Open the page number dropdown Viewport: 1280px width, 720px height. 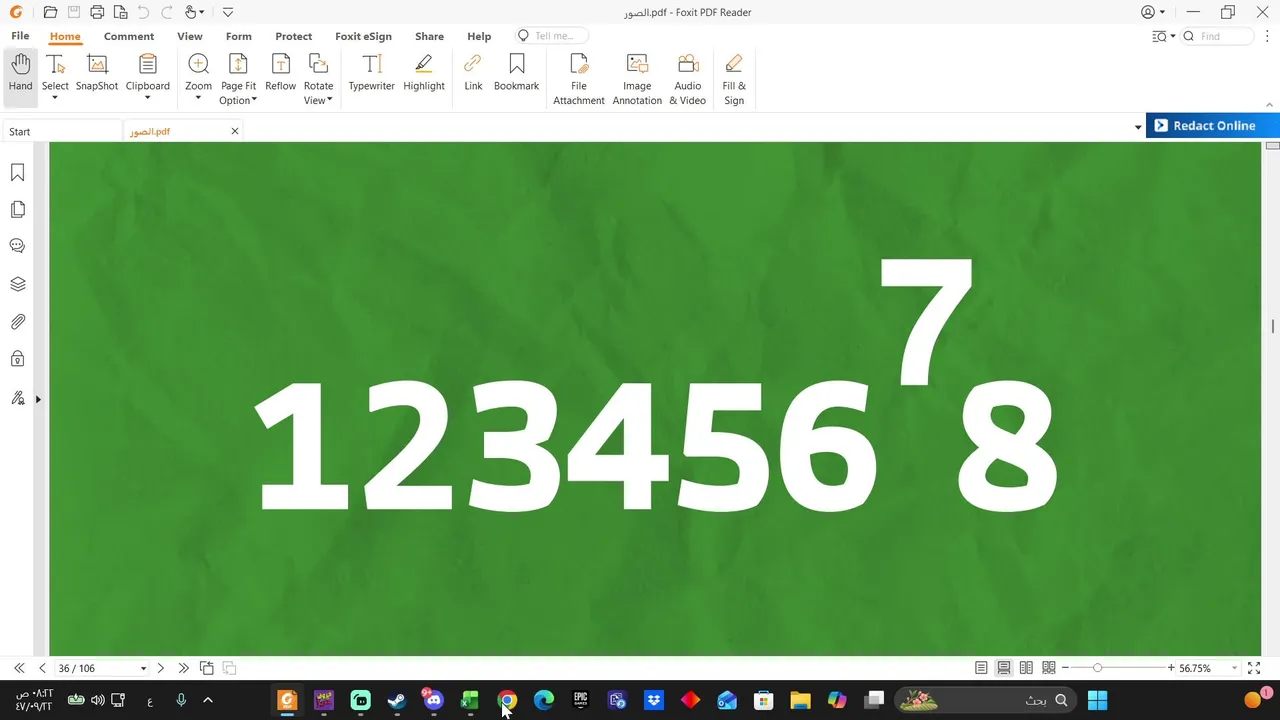click(x=143, y=668)
